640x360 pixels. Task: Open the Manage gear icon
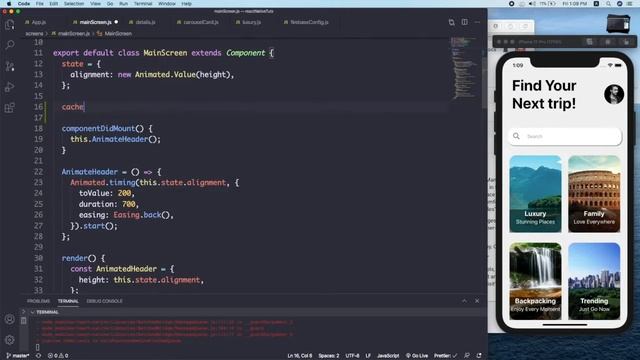(x=10, y=340)
